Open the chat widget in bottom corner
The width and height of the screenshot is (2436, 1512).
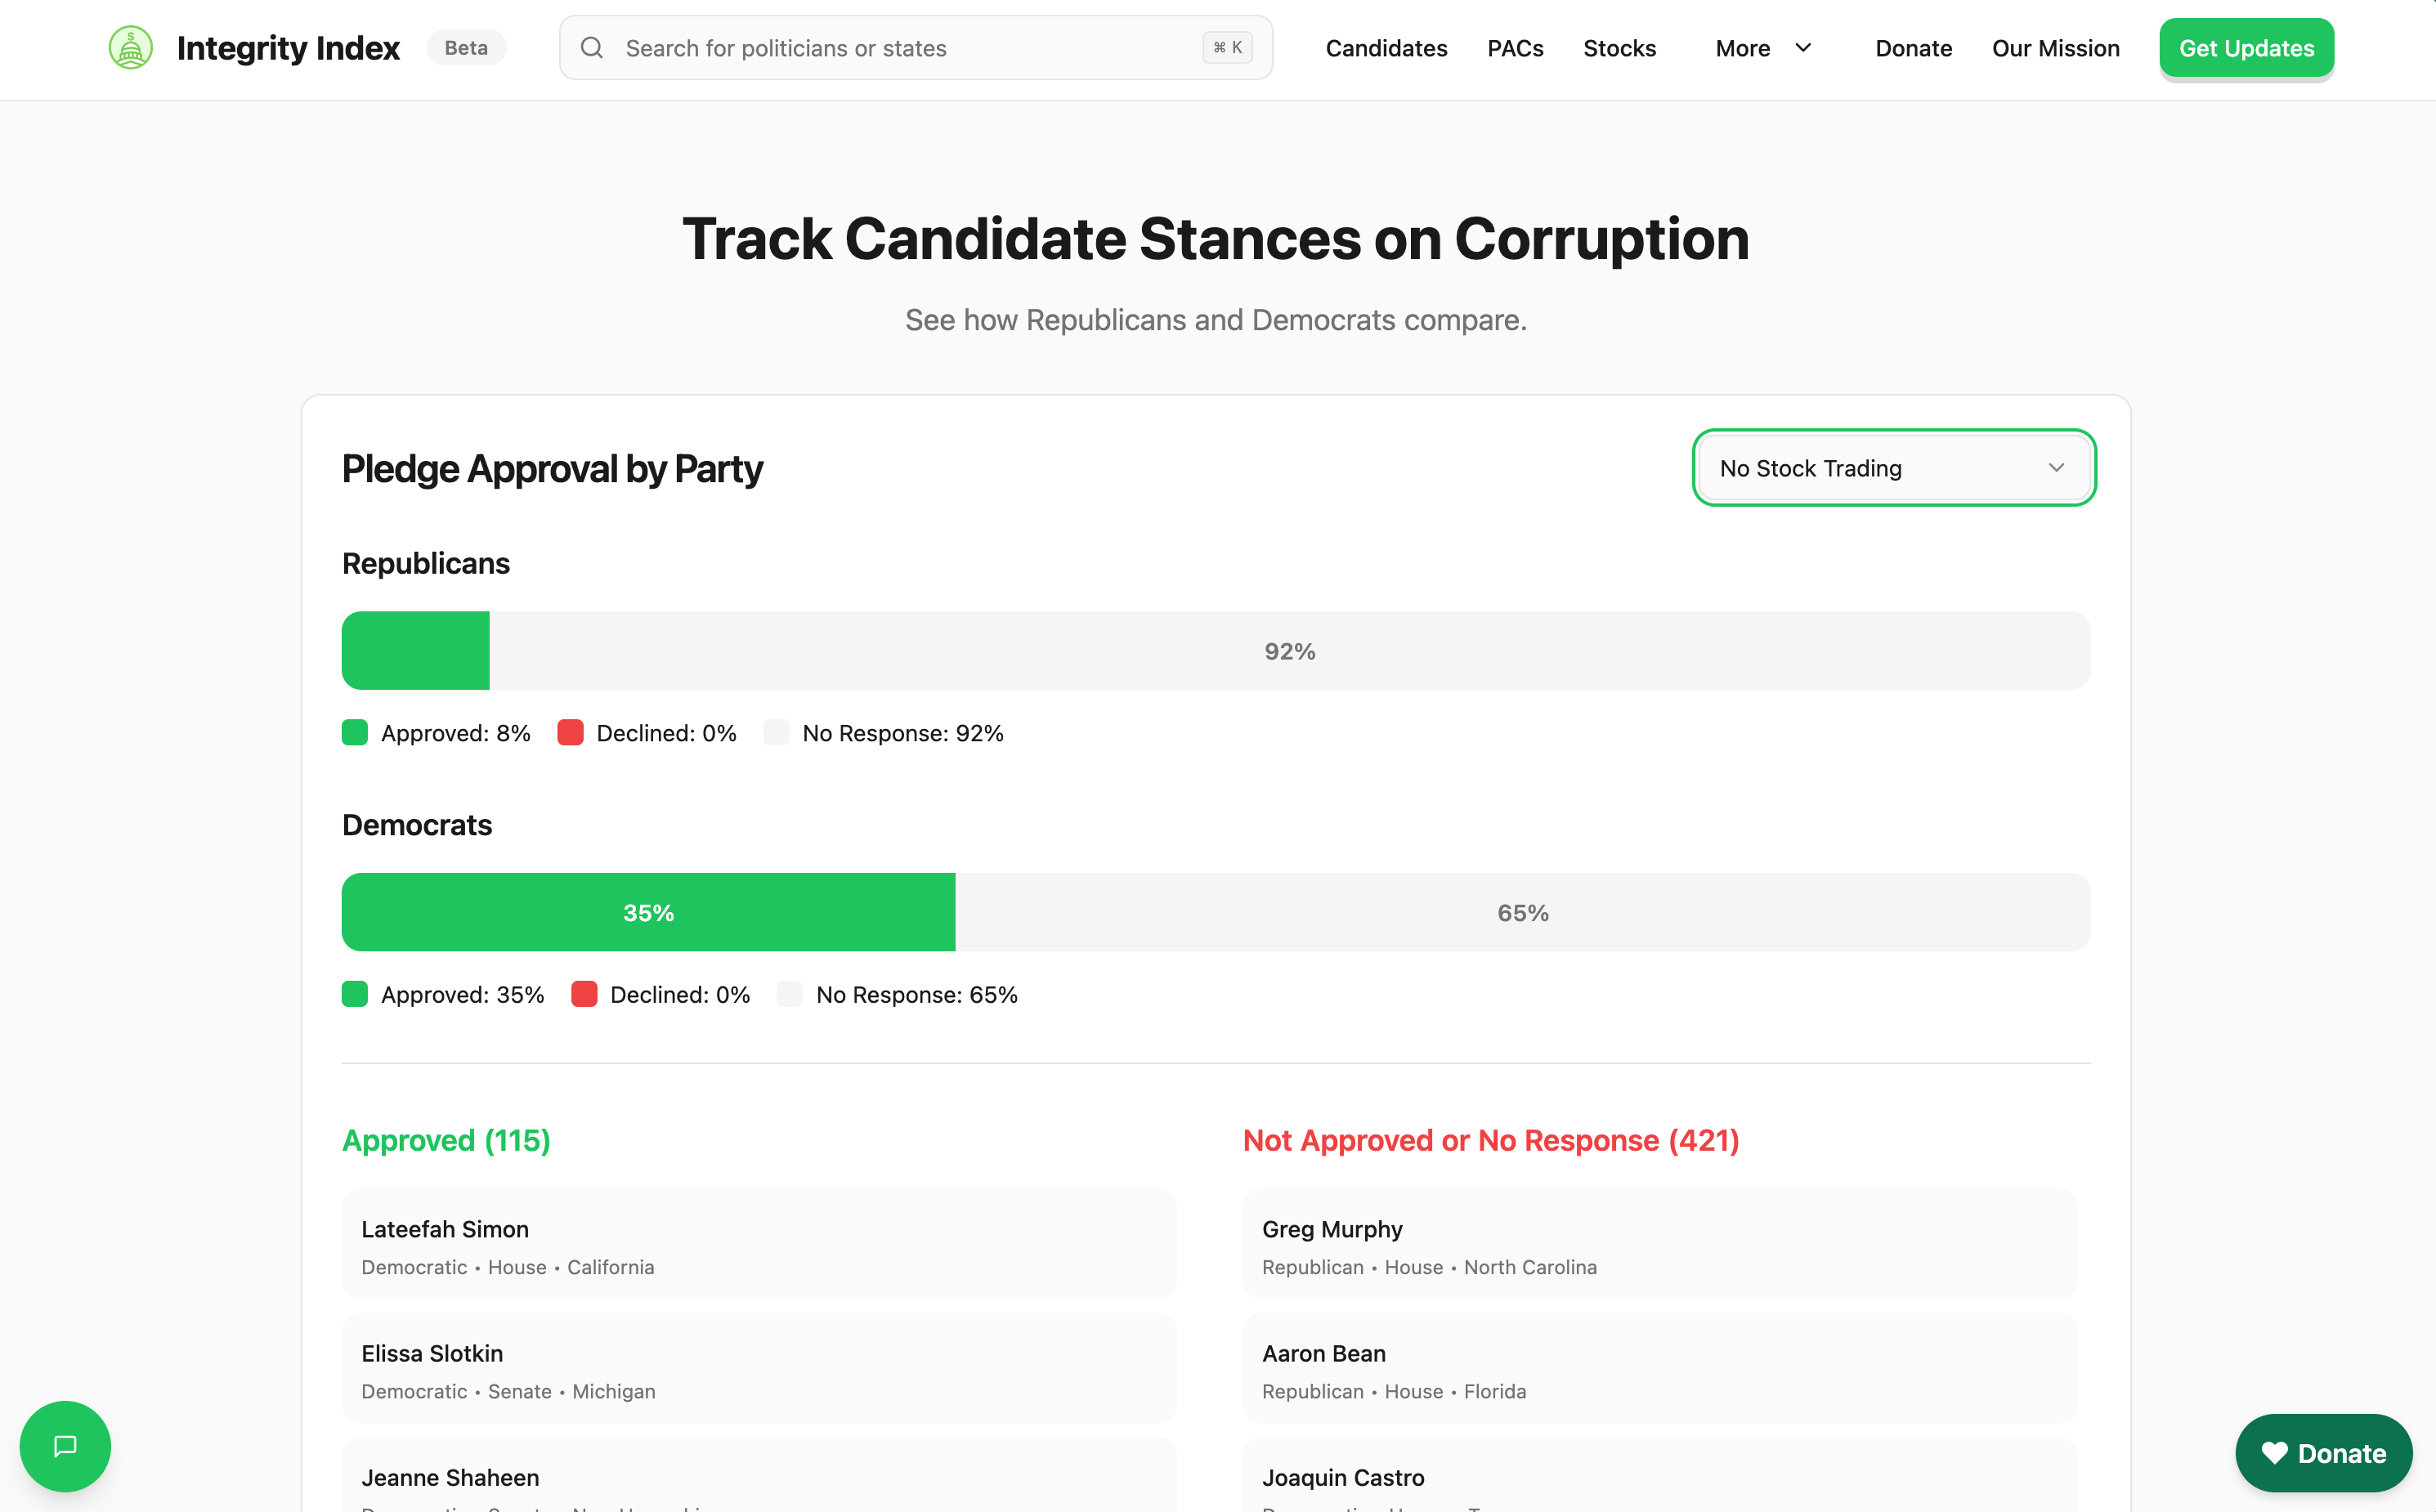point(64,1446)
